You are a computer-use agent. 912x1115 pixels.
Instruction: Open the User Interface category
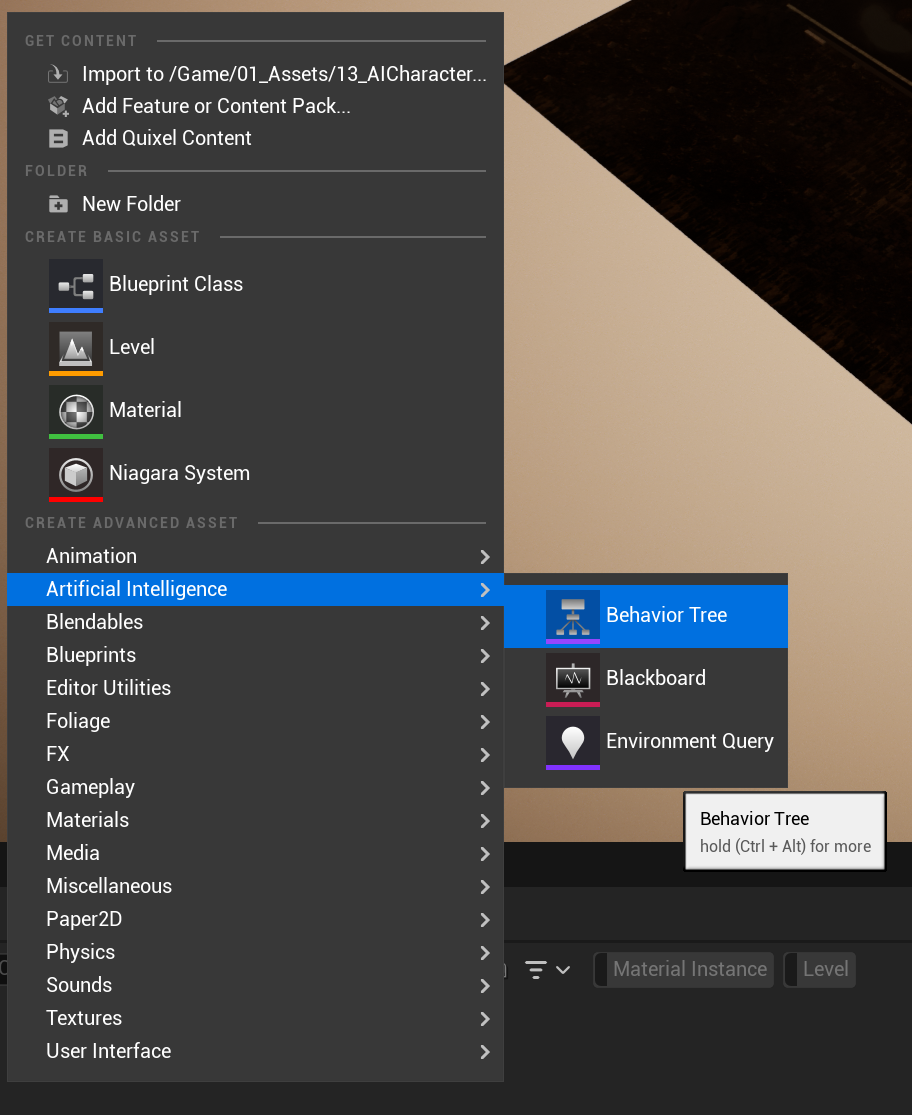[x=255, y=1052]
